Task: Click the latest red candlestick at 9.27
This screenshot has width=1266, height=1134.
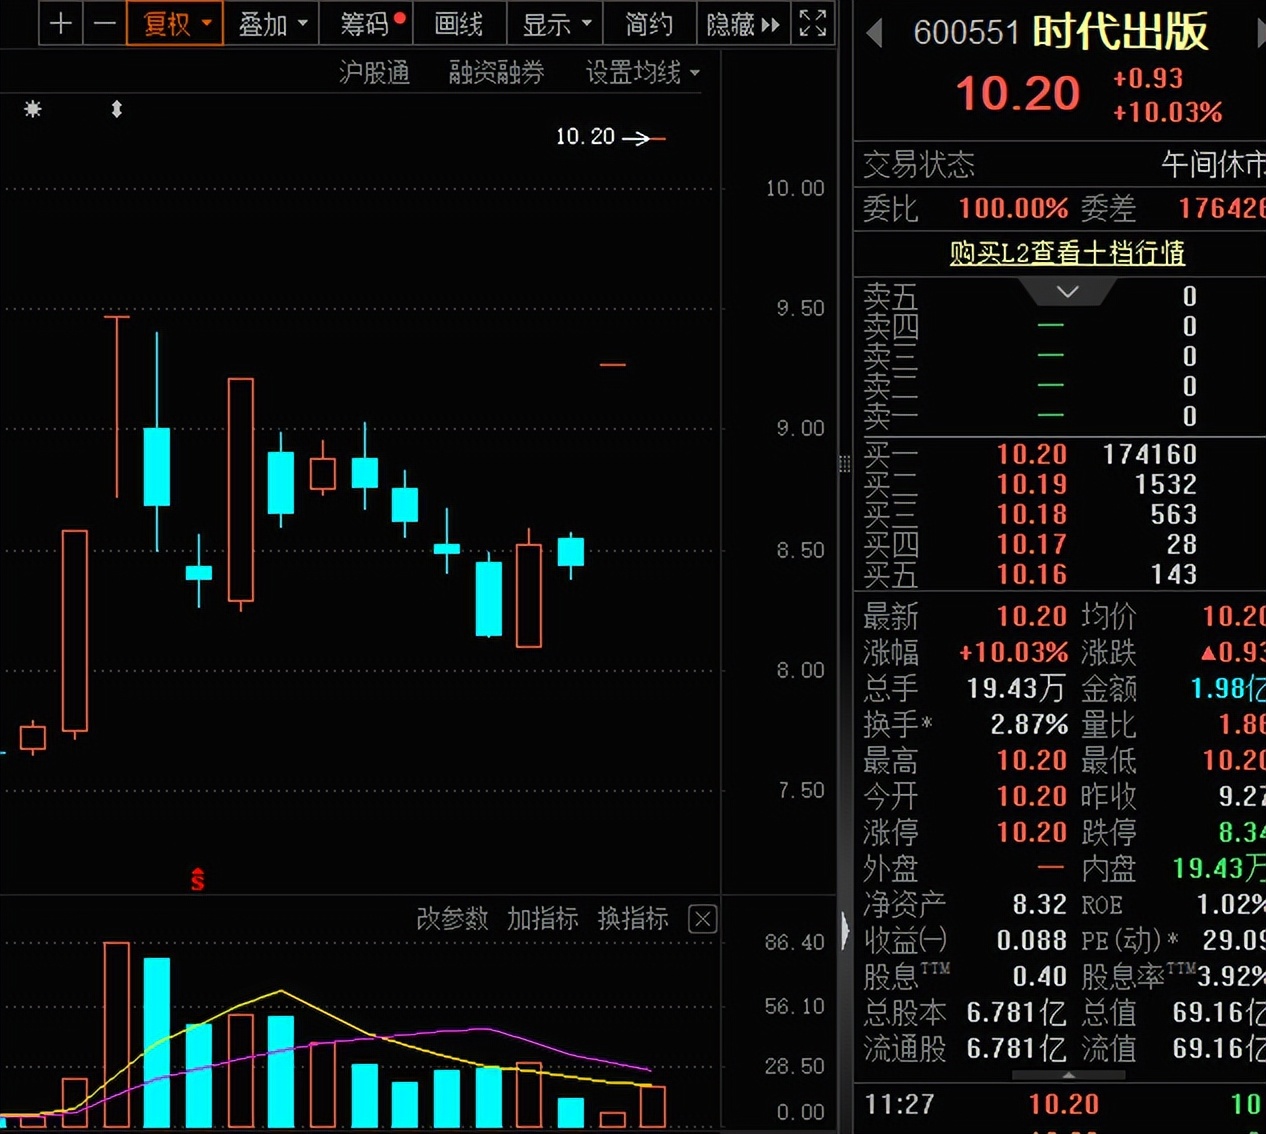Action: click(x=612, y=365)
